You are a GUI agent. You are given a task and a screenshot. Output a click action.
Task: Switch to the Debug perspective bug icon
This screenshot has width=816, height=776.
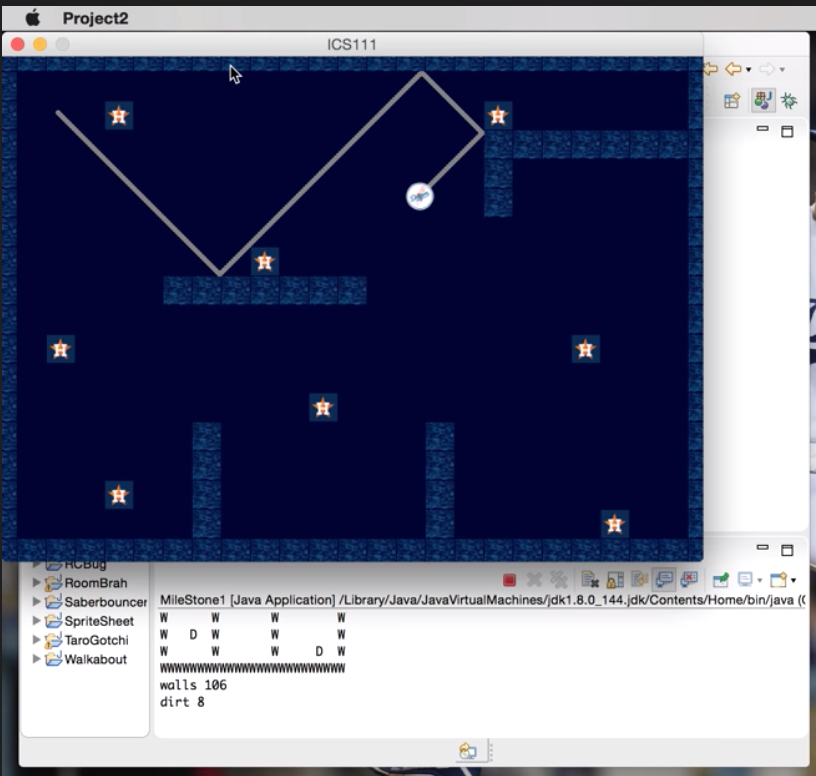click(x=789, y=100)
